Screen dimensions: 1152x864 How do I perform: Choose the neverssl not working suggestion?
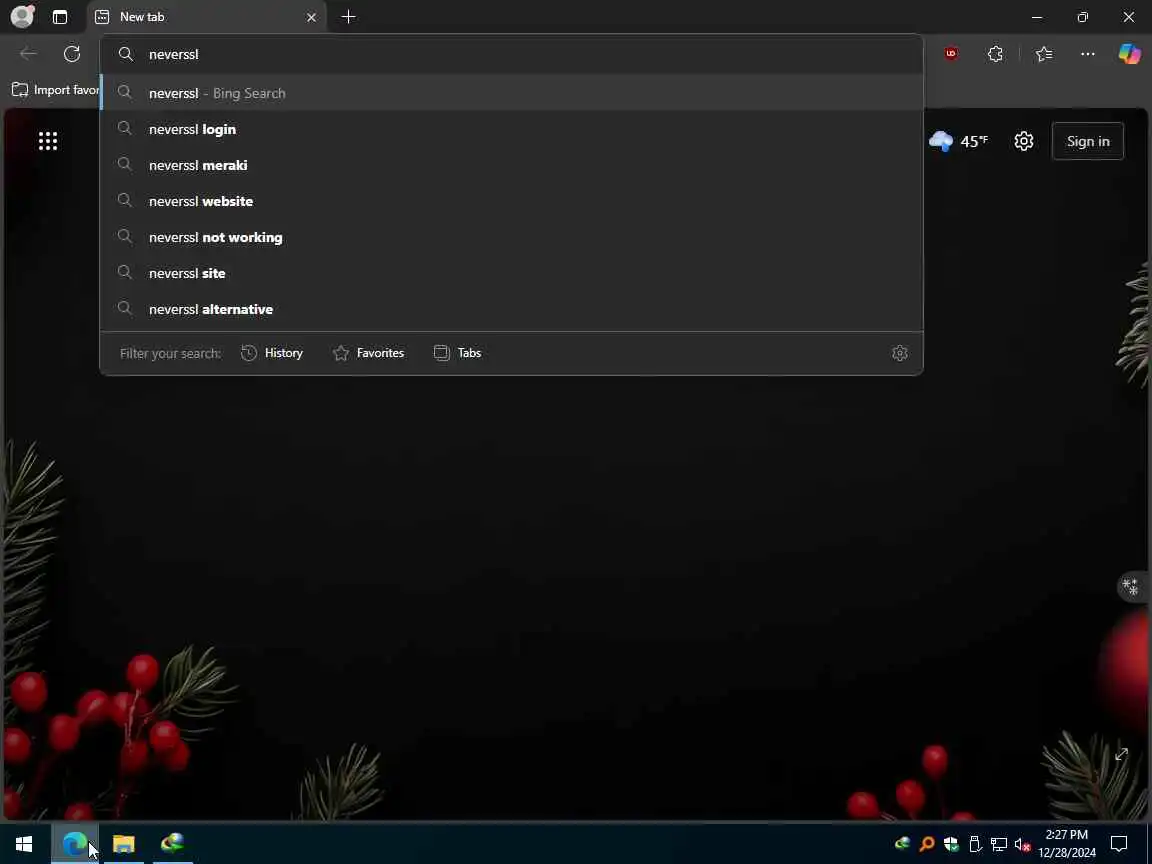(511, 237)
